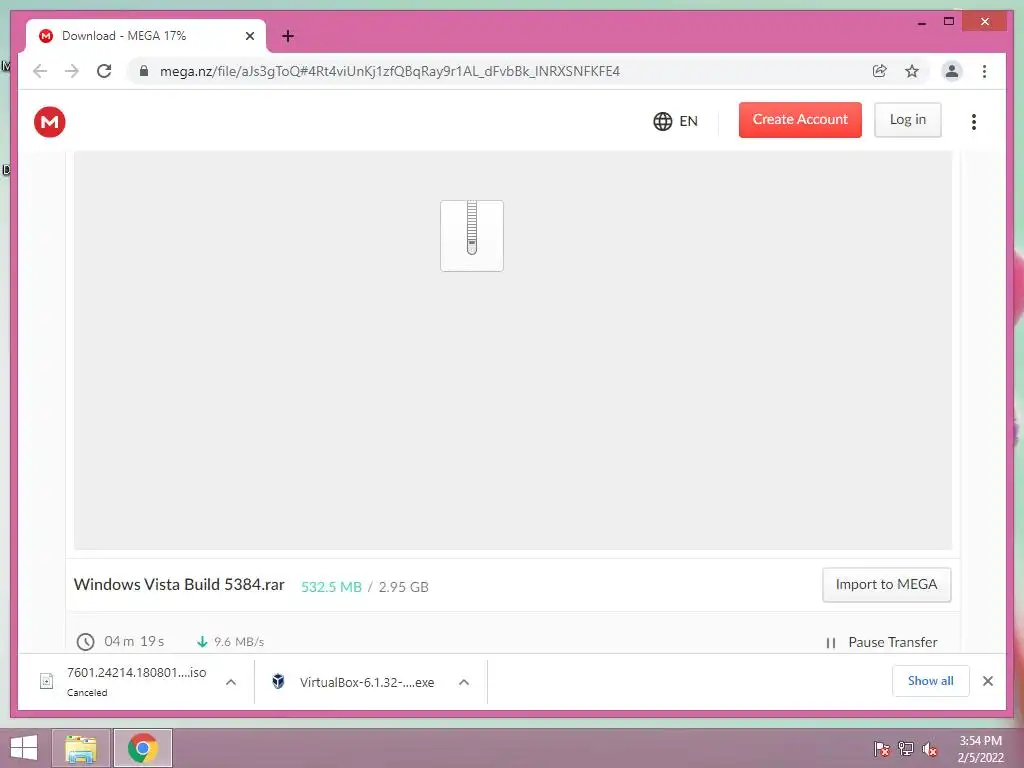Click the 9.6 MB/s download speed arrow
The width and height of the screenshot is (1024, 768).
202,642
